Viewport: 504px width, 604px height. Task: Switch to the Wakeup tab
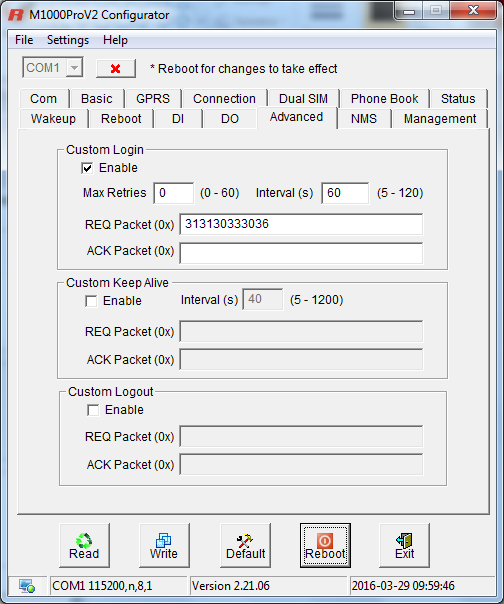53,119
